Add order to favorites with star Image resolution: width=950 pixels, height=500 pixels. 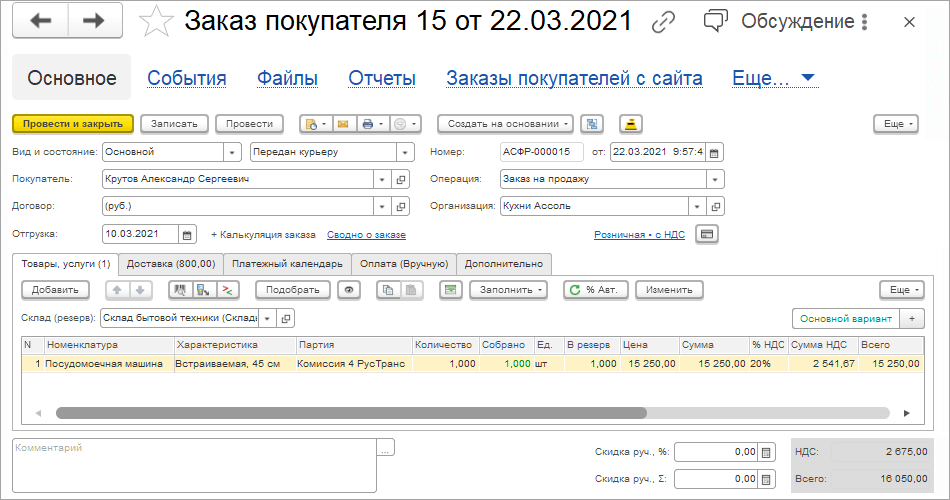[156, 22]
